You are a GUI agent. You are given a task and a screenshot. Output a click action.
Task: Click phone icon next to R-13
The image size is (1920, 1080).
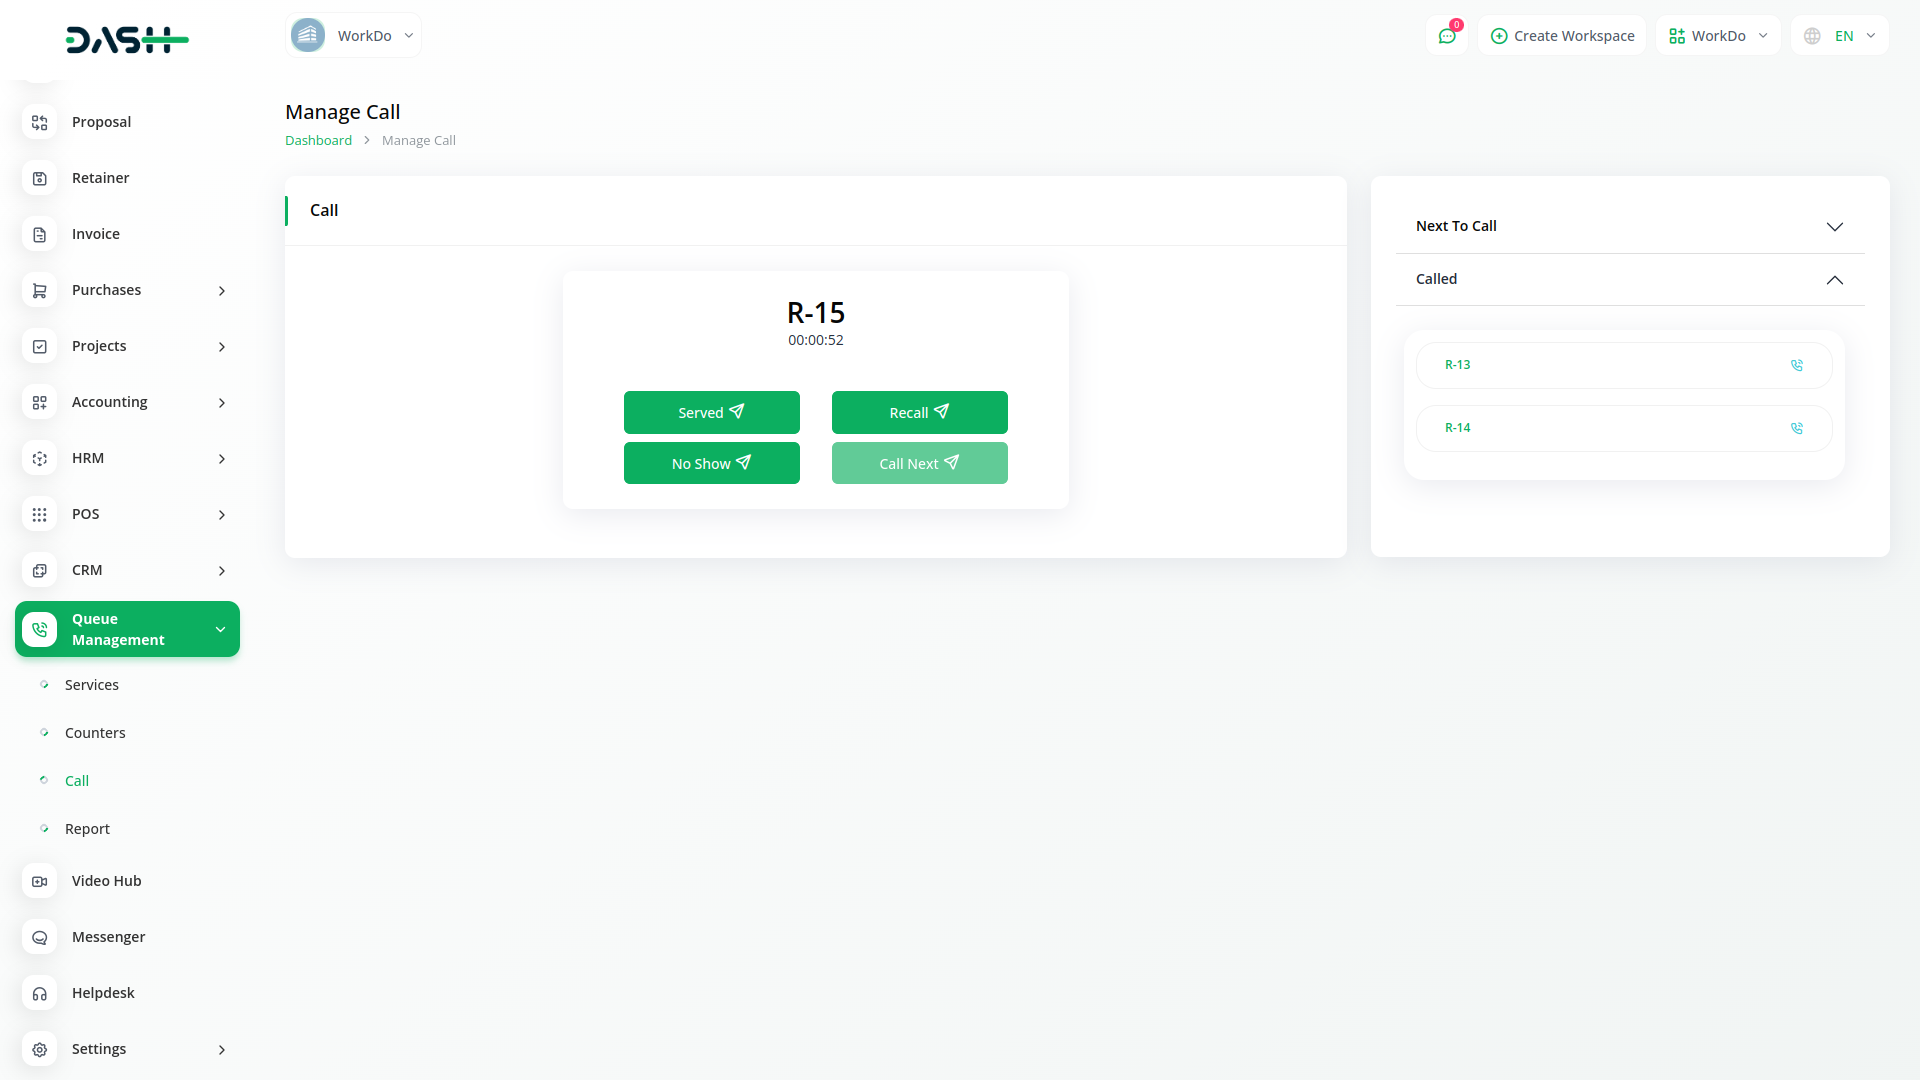pos(1796,365)
